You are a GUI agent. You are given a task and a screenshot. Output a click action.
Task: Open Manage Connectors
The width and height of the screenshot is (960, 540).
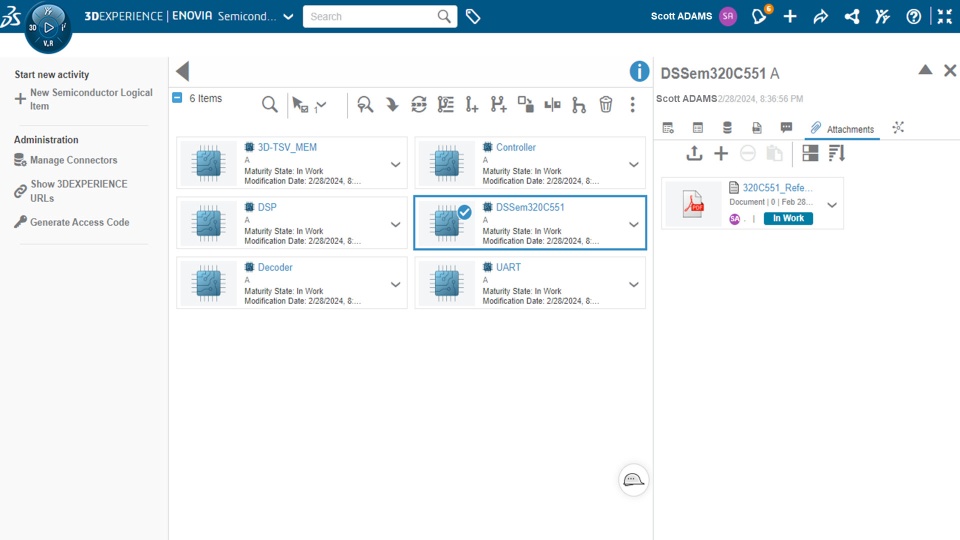[66, 160]
